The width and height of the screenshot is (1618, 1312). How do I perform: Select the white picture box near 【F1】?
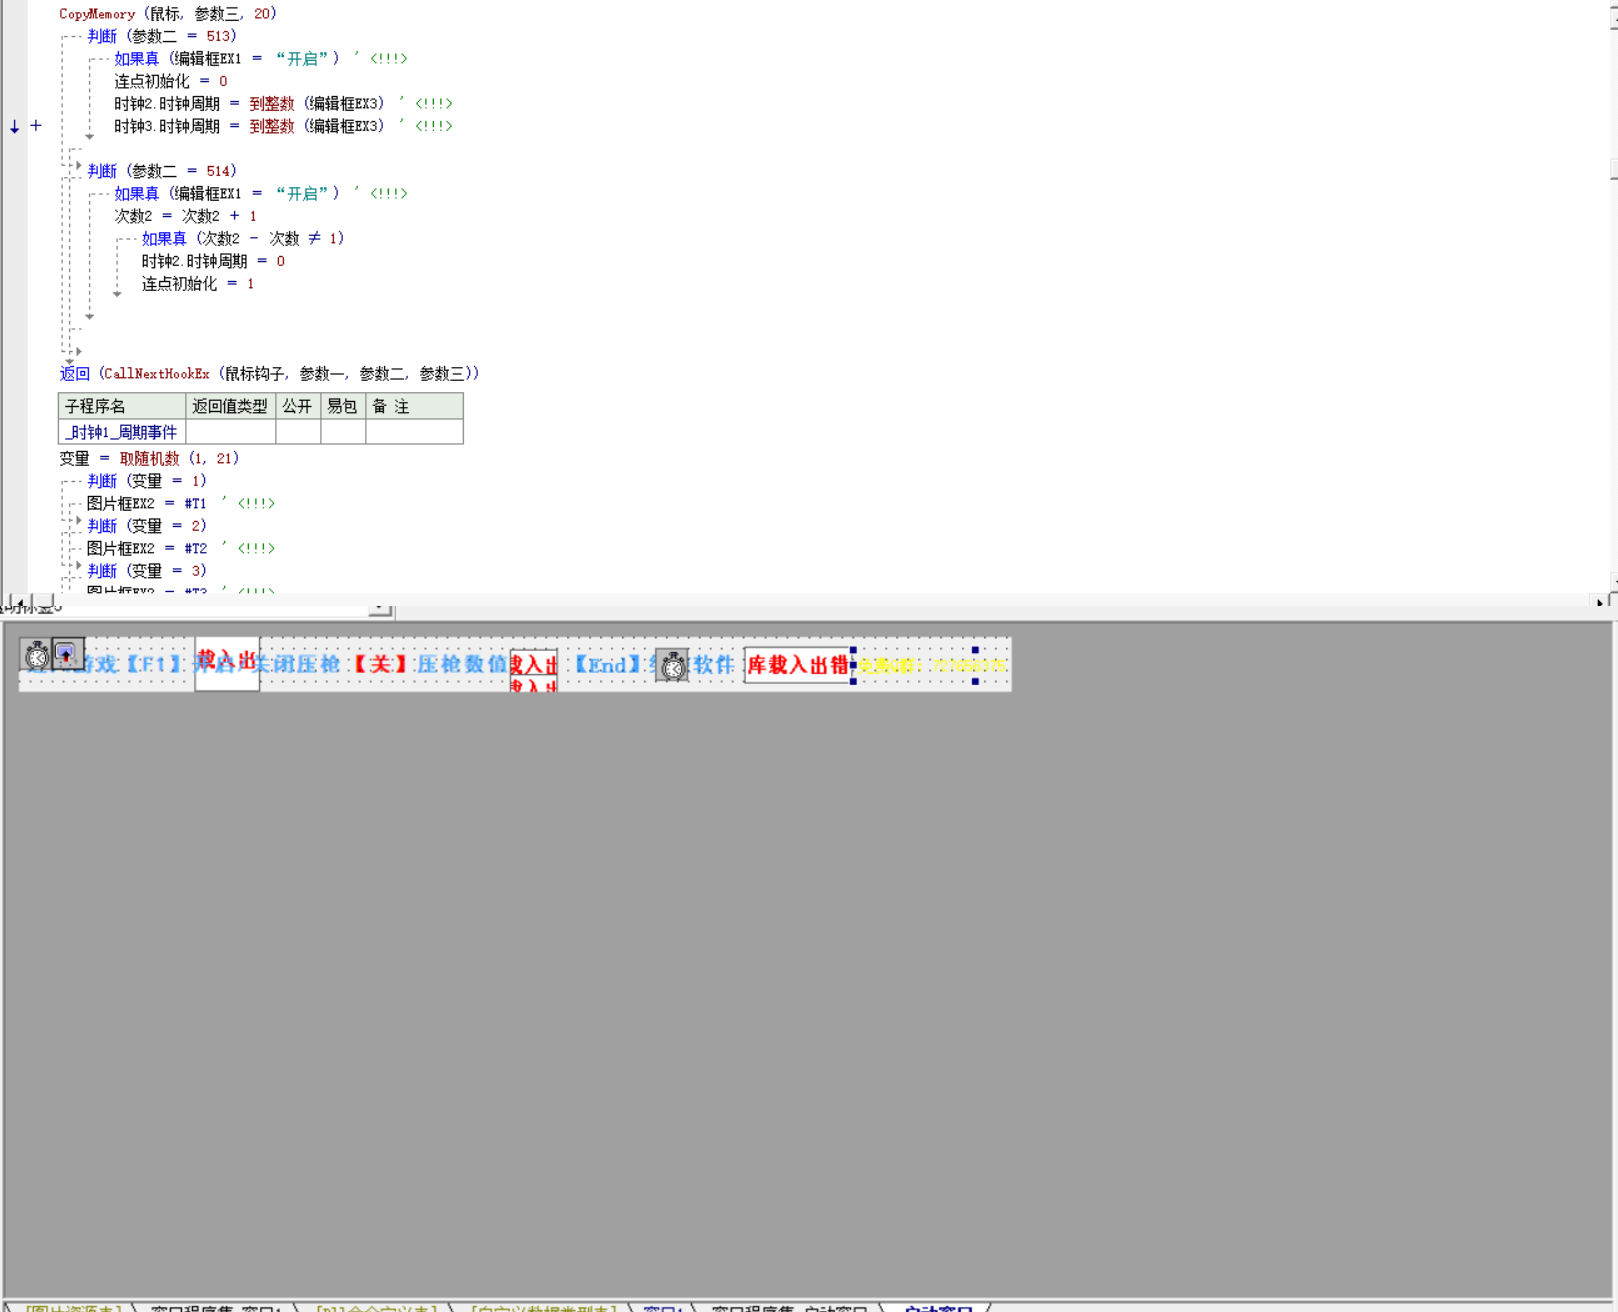(x=227, y=664)
